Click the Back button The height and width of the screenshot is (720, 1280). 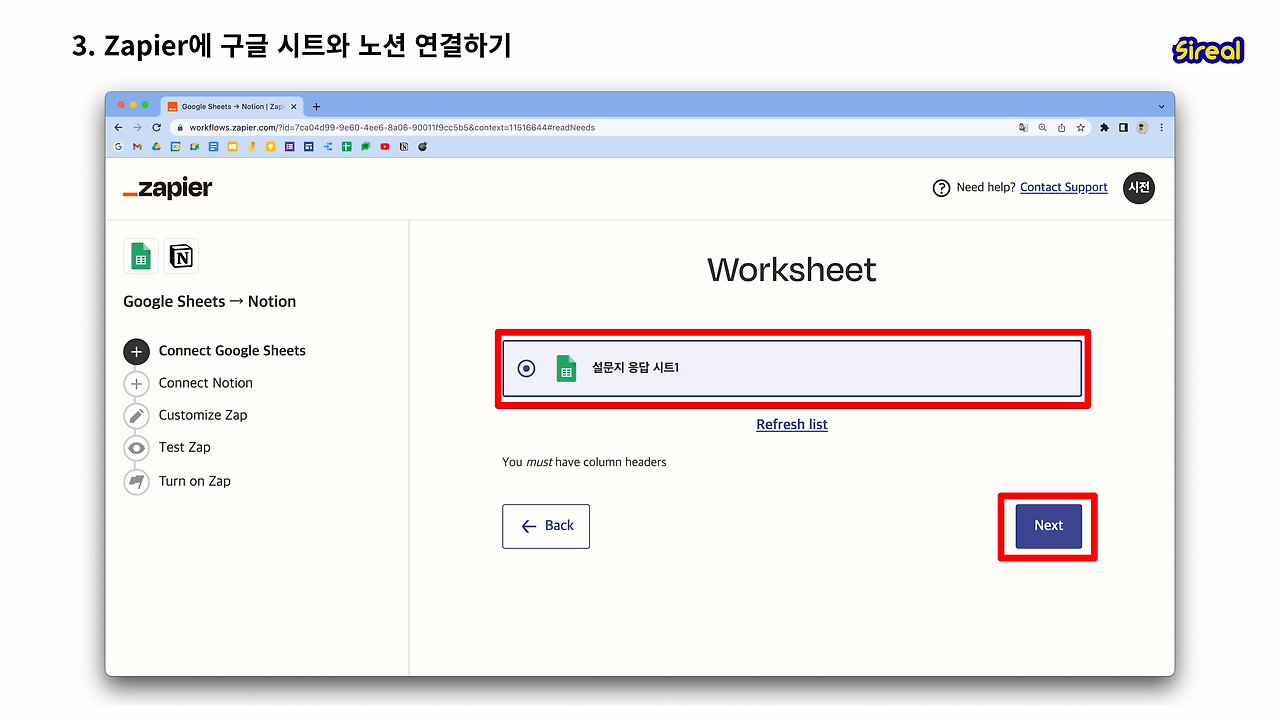pos(546,526)
